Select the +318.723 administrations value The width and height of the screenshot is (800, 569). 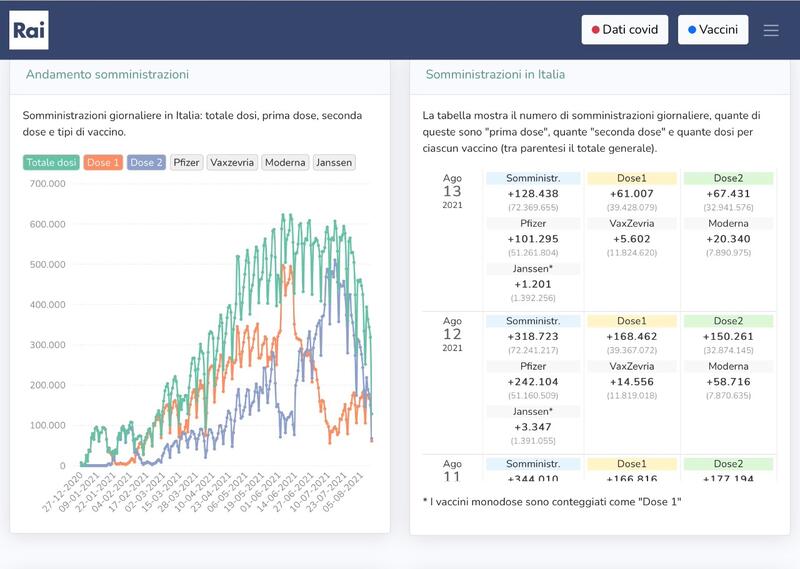point(533,336)
